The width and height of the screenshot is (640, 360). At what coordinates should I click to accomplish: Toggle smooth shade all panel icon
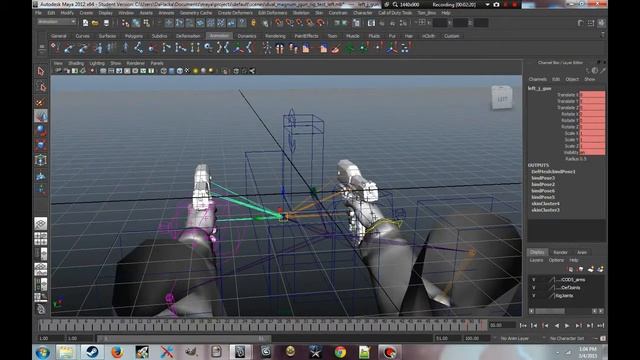pos(171,71)
